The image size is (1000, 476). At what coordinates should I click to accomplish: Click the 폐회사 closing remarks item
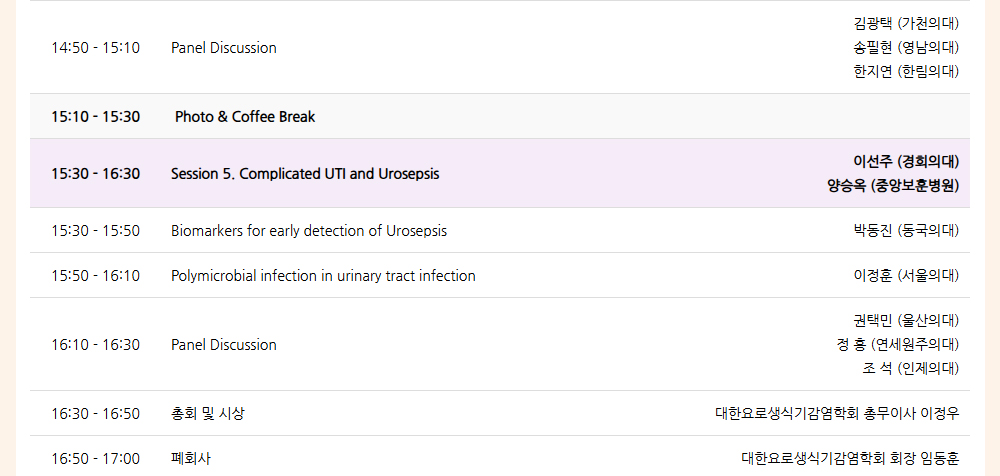coord(191,458)
